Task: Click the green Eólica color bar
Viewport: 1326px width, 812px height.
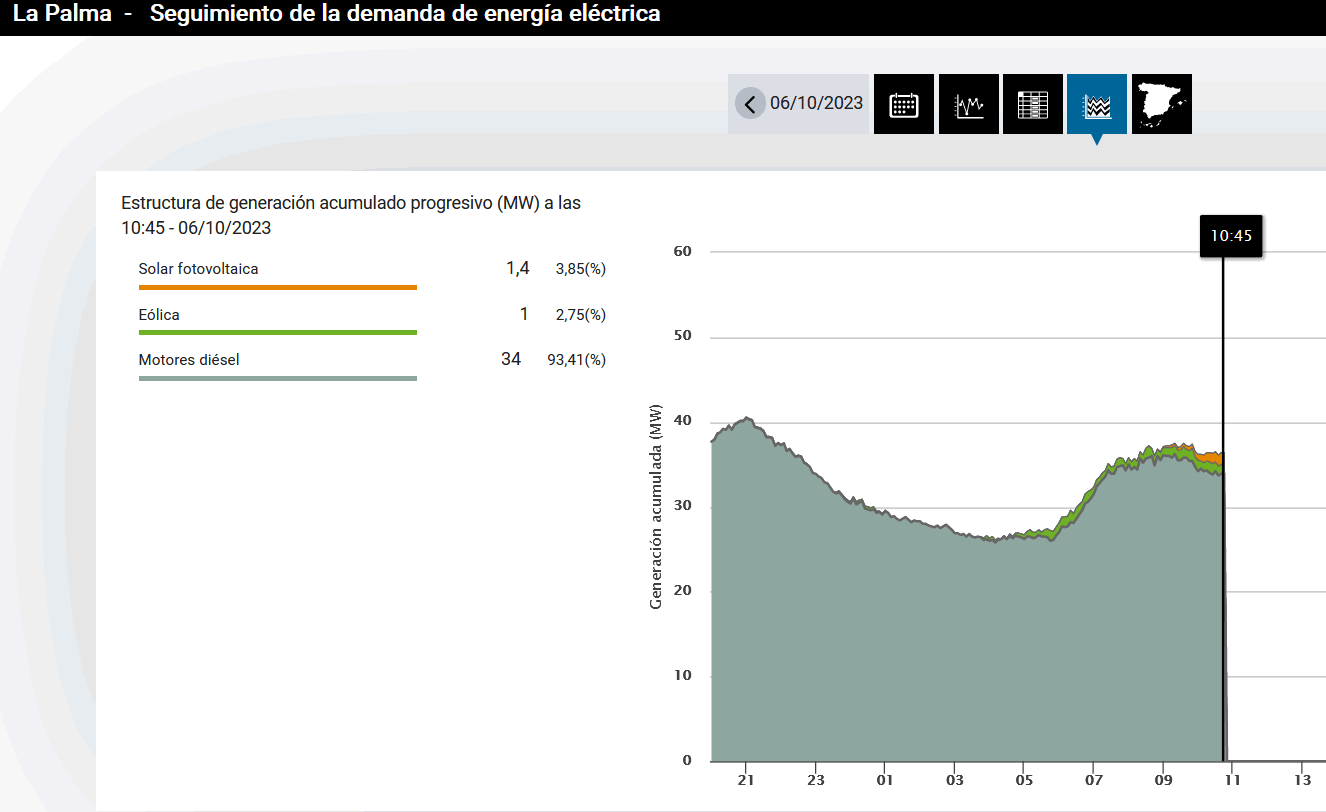Action: (277, 332)
